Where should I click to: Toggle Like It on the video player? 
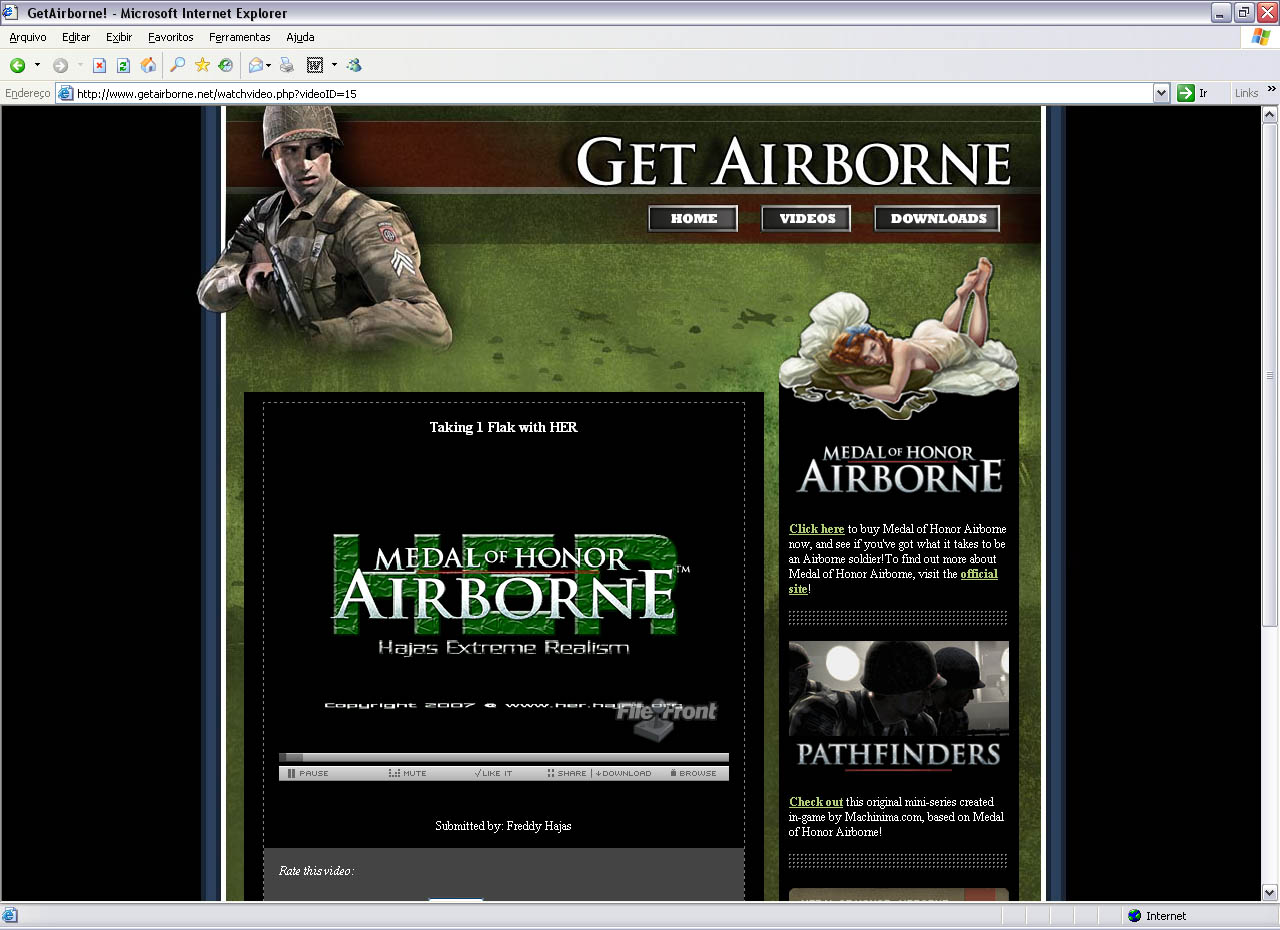(493, 773)
